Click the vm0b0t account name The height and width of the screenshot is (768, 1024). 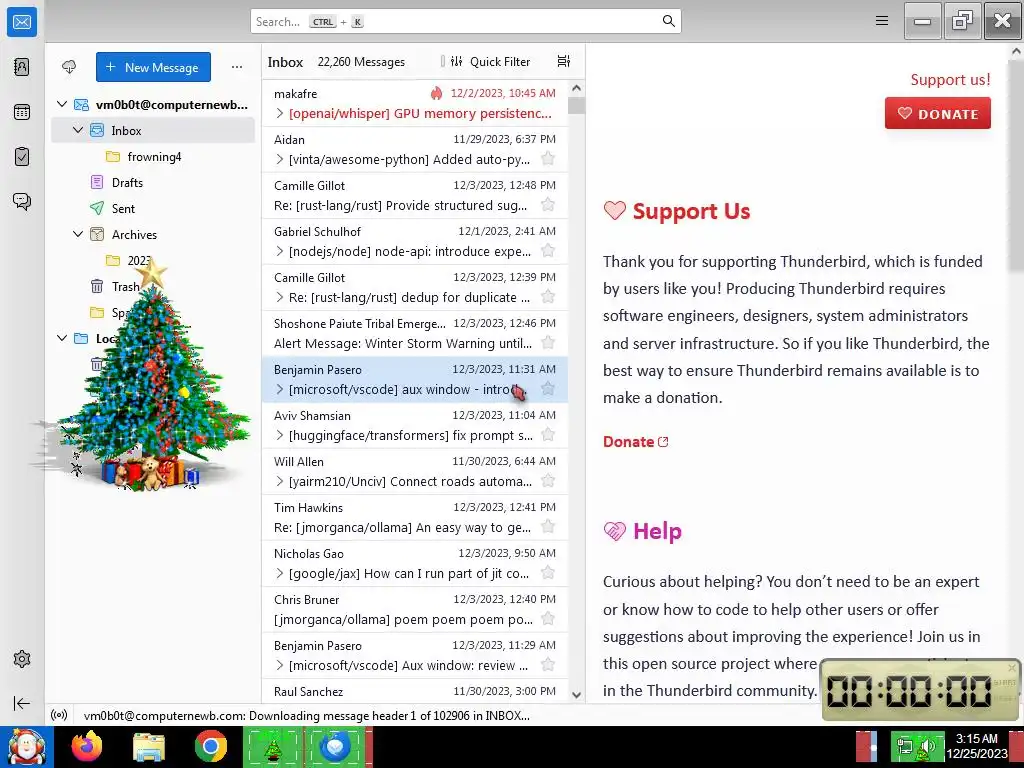[172, 104]
